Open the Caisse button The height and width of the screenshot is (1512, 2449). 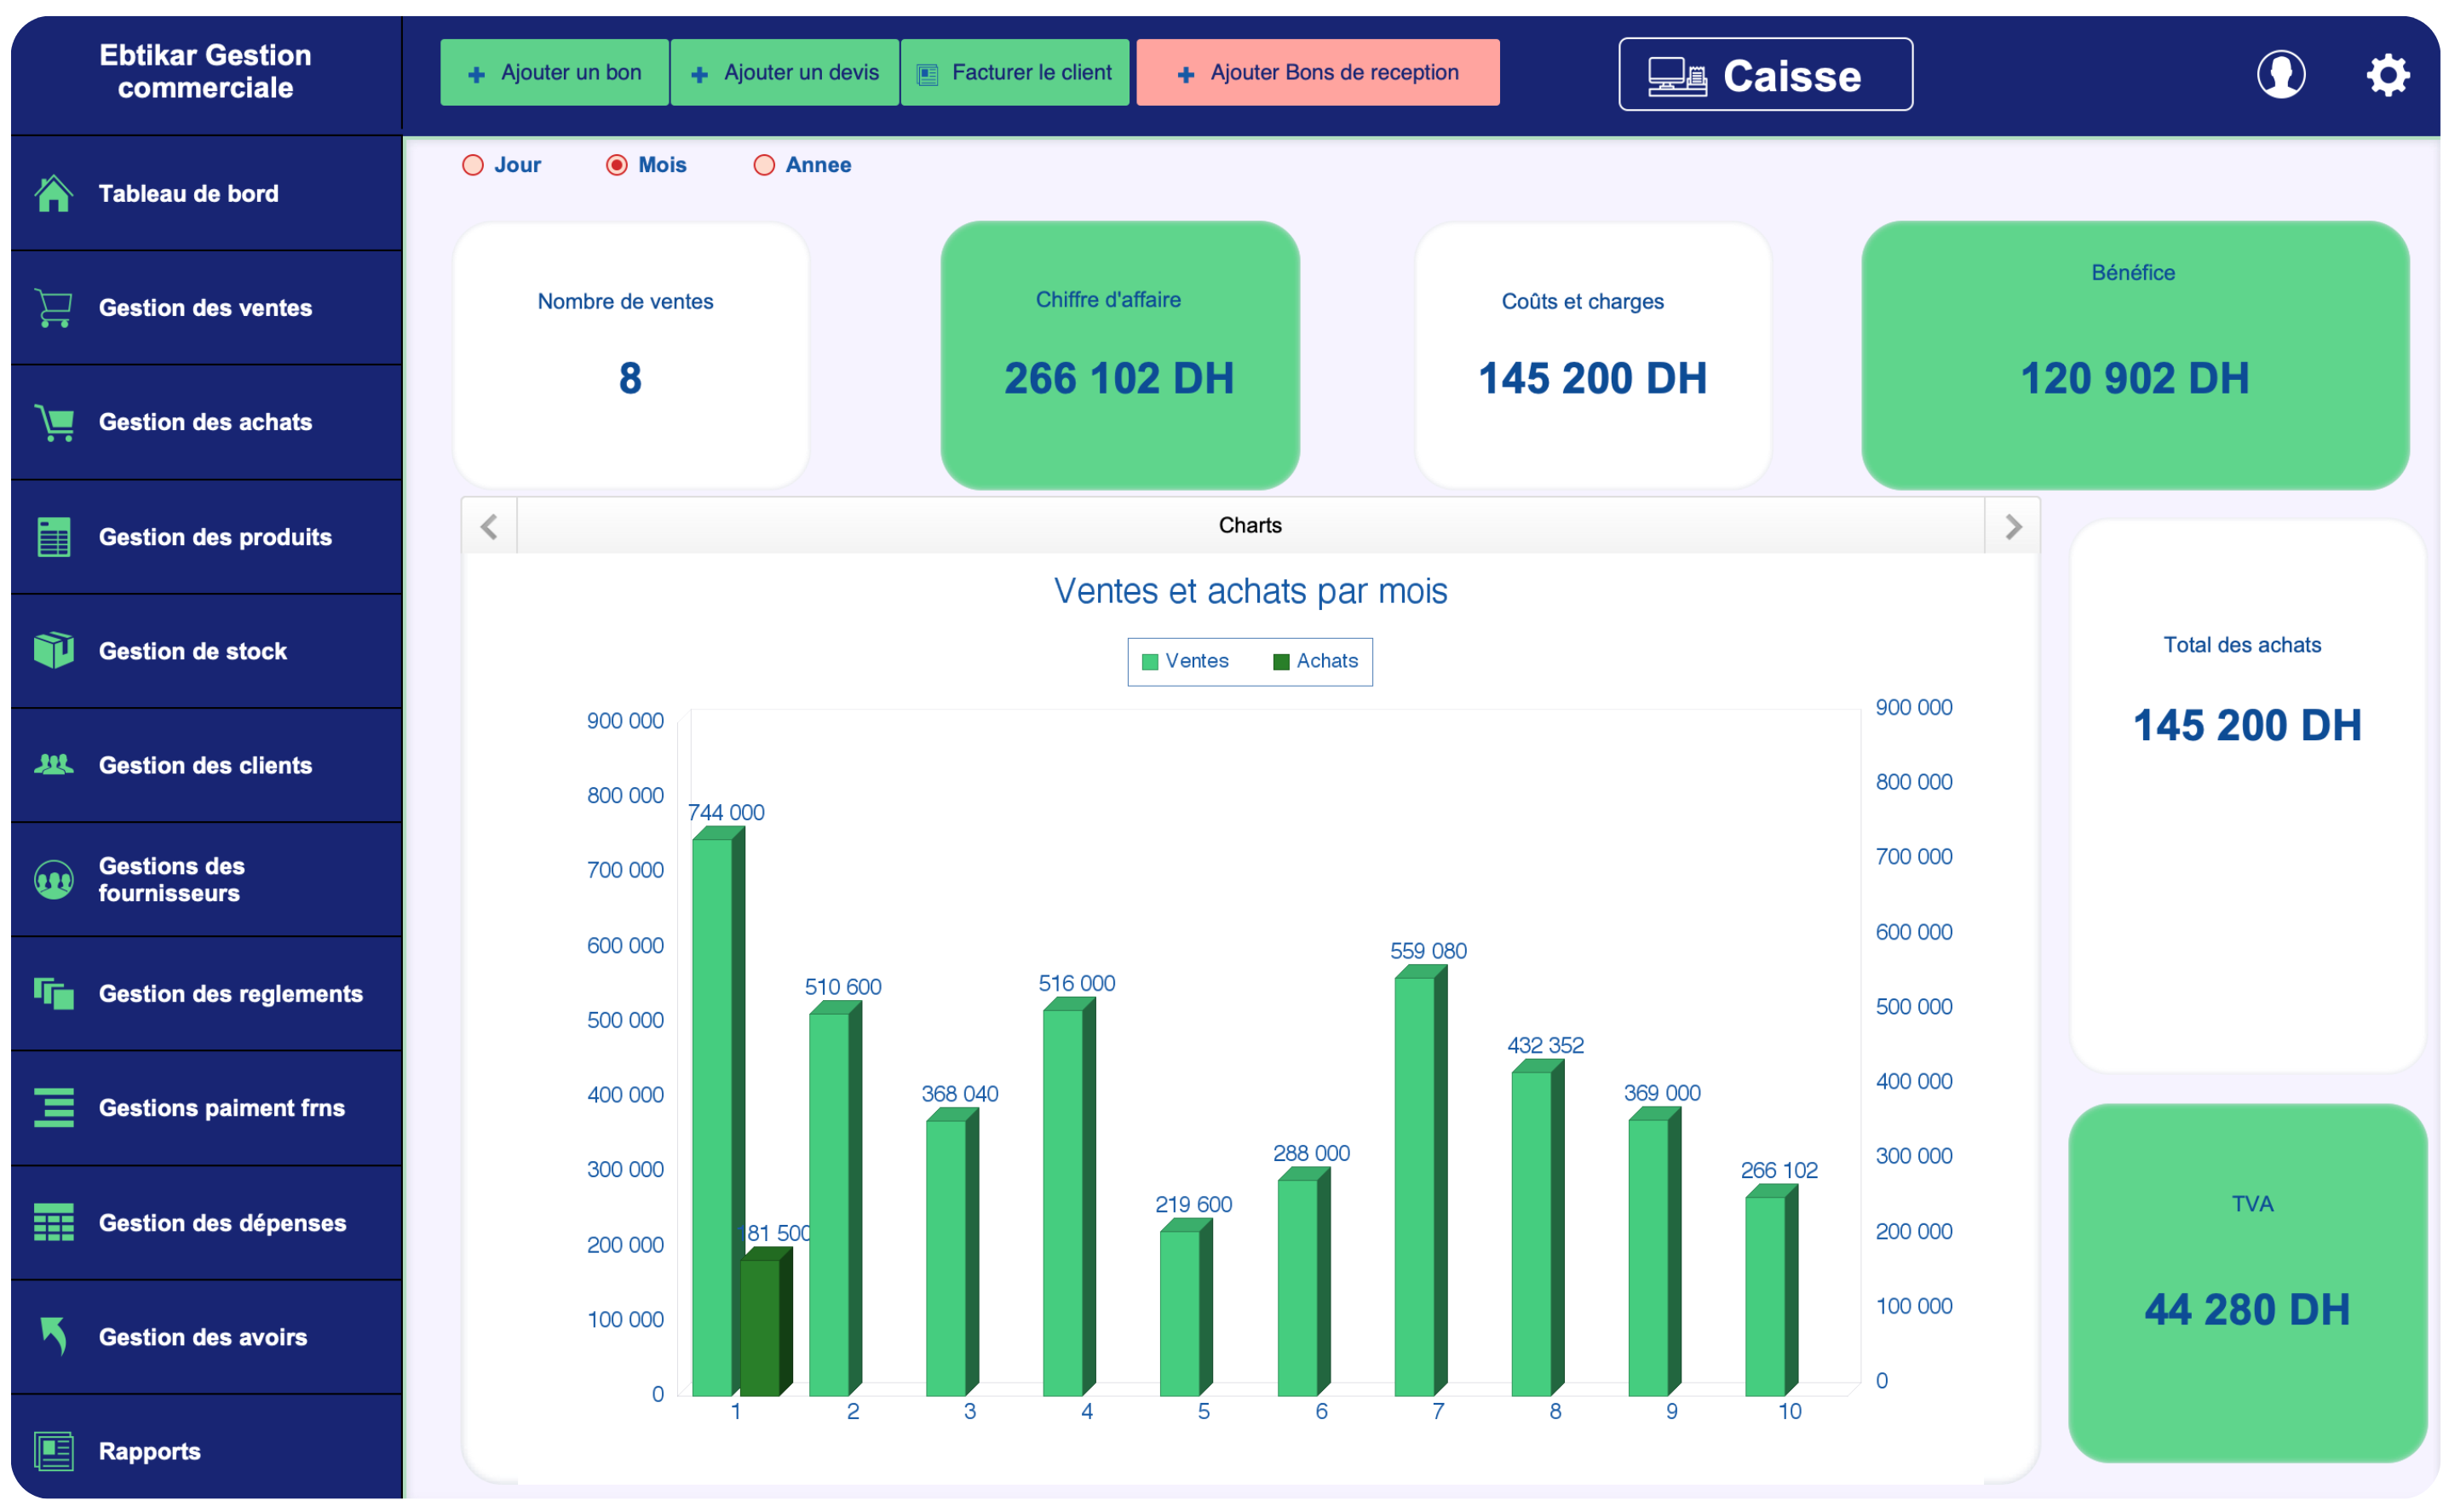coord(1765,75)
